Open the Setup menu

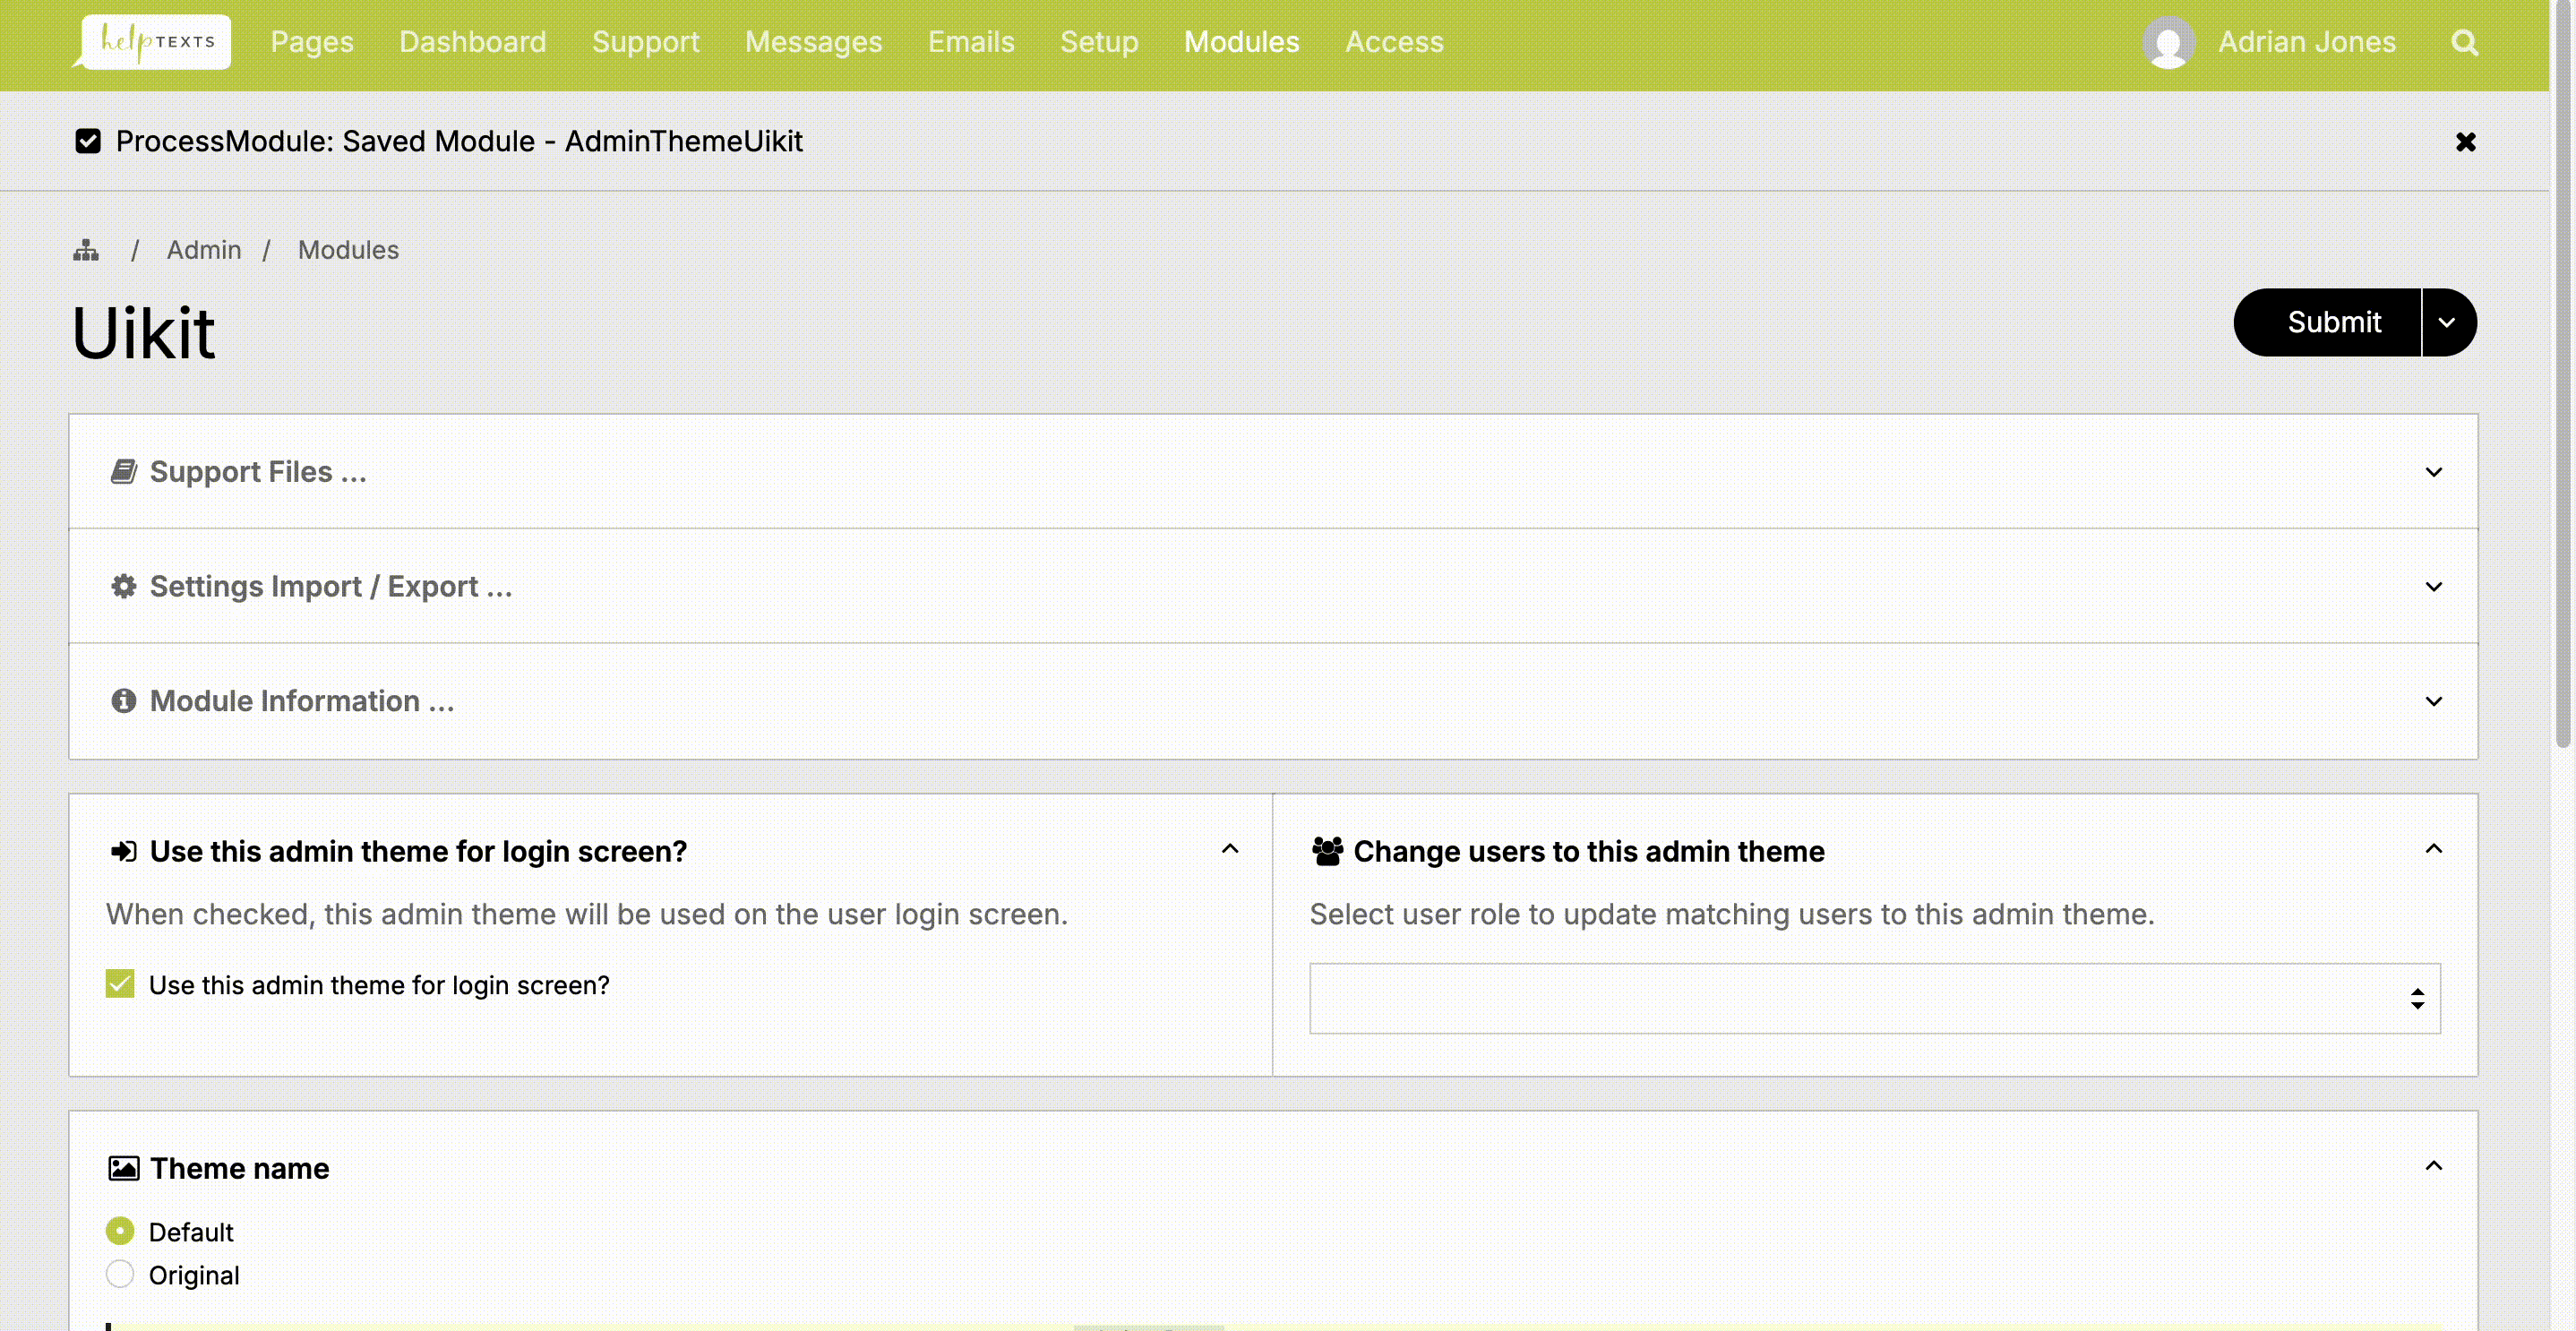(1098, 42)
